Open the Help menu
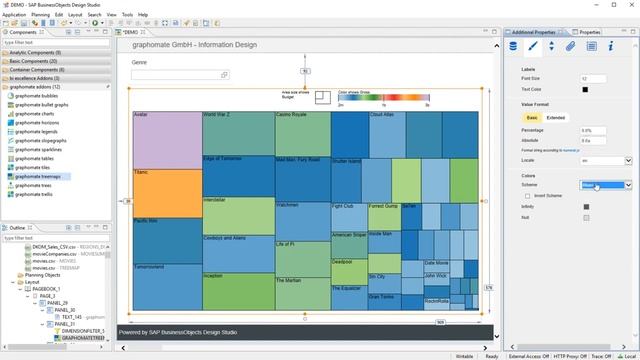This screenshot has height=360, width=640. 143,15
